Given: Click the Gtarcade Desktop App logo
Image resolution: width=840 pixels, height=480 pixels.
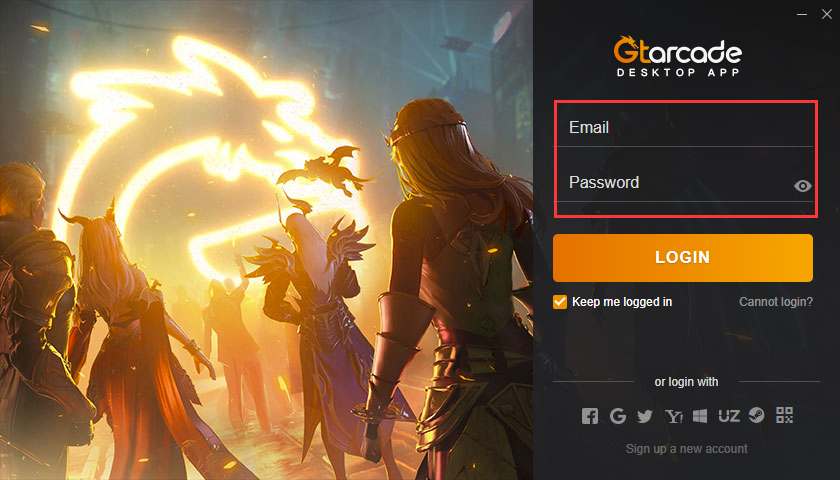Looking at the screenshot, I should (678, 56).
